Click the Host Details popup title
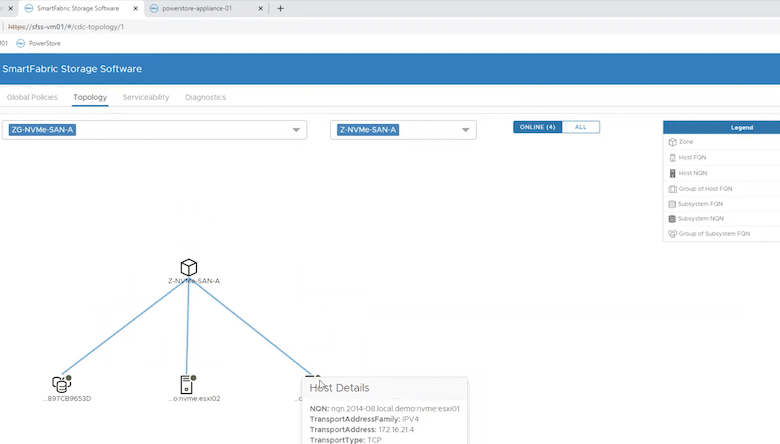 (x=339, y=388)
